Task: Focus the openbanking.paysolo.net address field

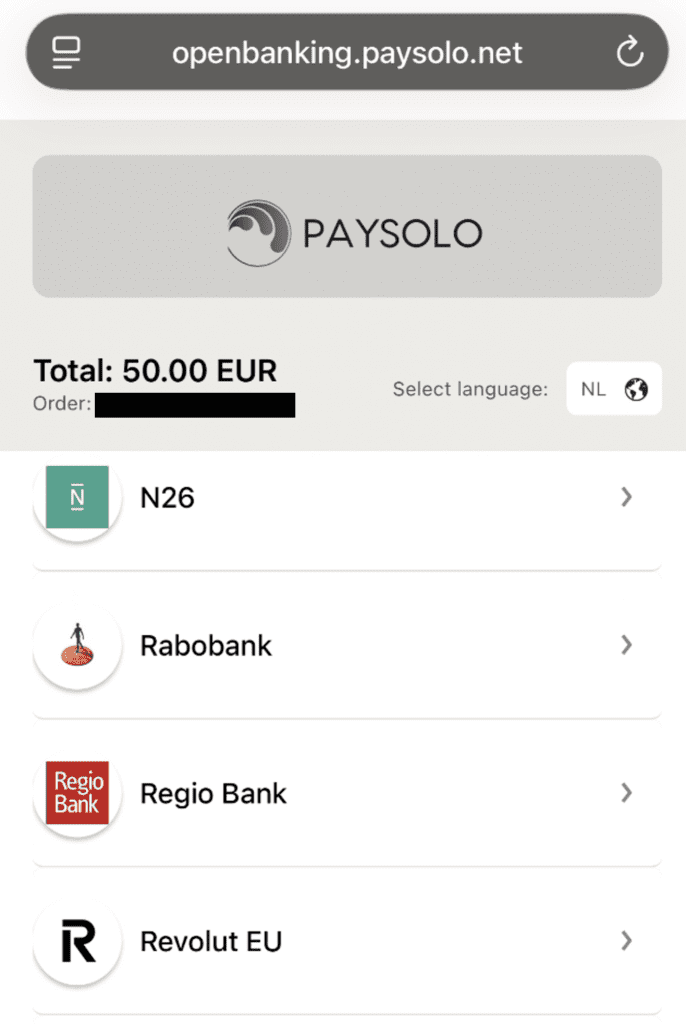Action: tap(347, 53)
